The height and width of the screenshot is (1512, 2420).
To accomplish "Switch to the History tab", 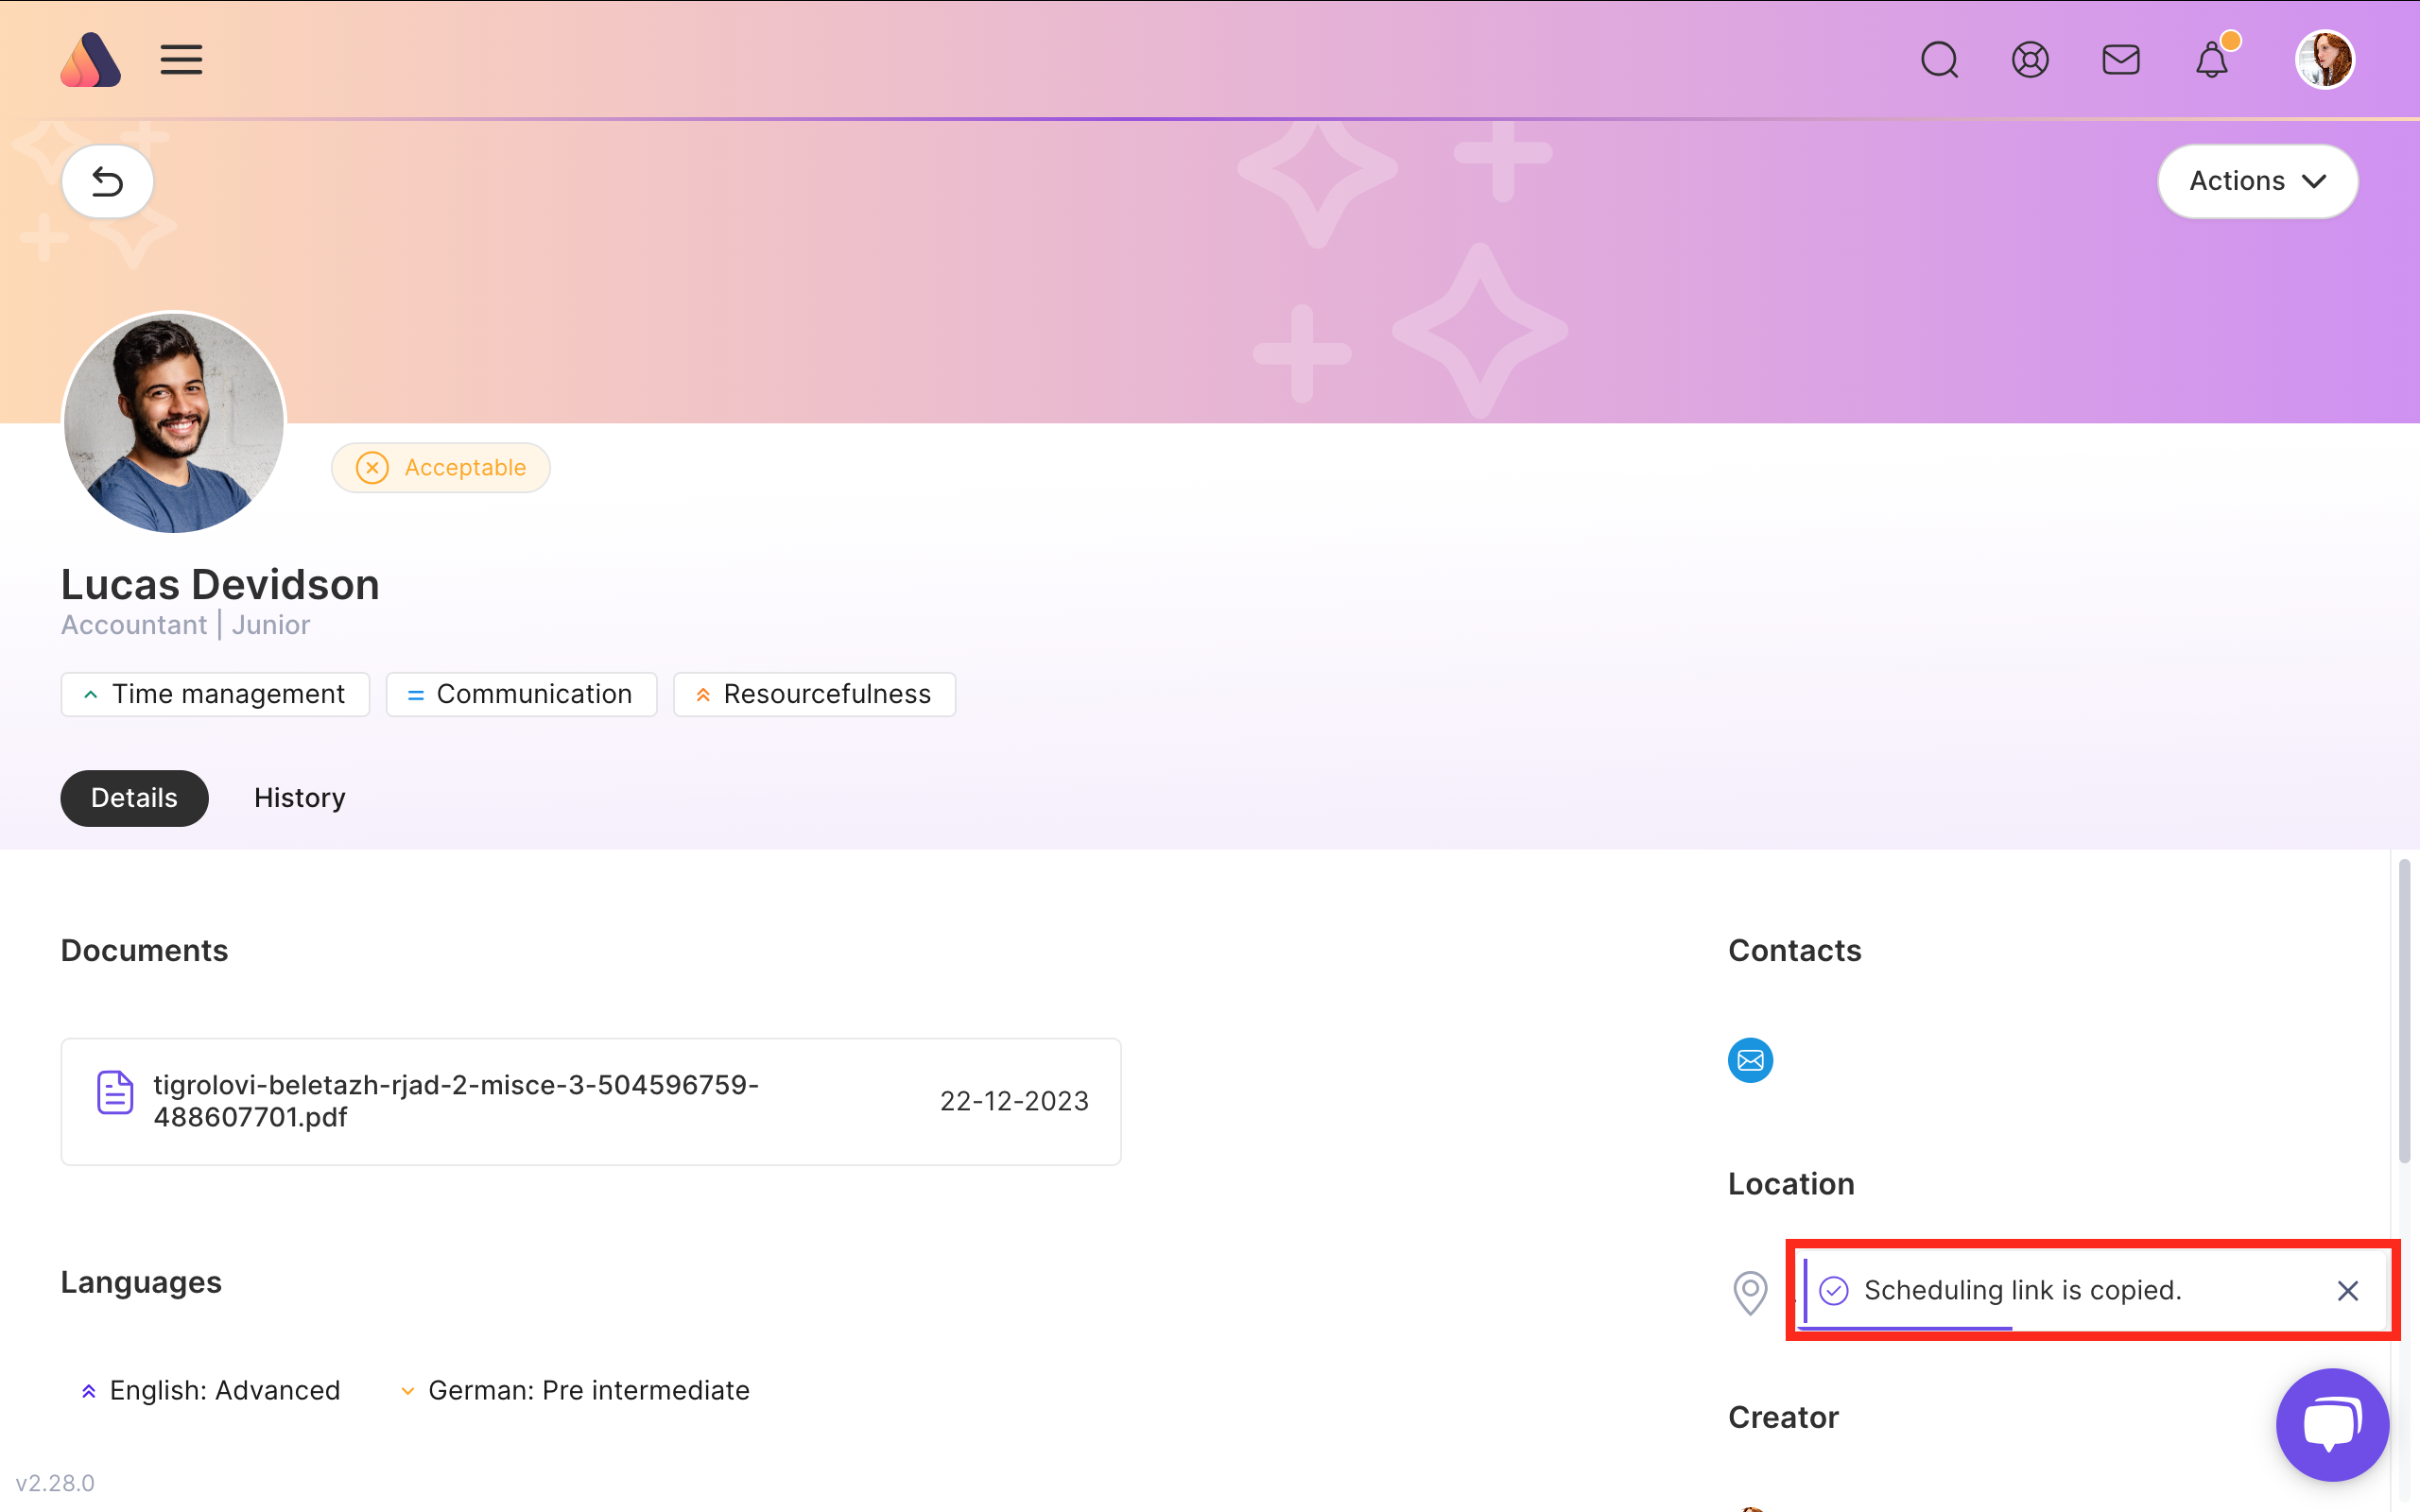I will pyautogui.click(x=300, y=798).
